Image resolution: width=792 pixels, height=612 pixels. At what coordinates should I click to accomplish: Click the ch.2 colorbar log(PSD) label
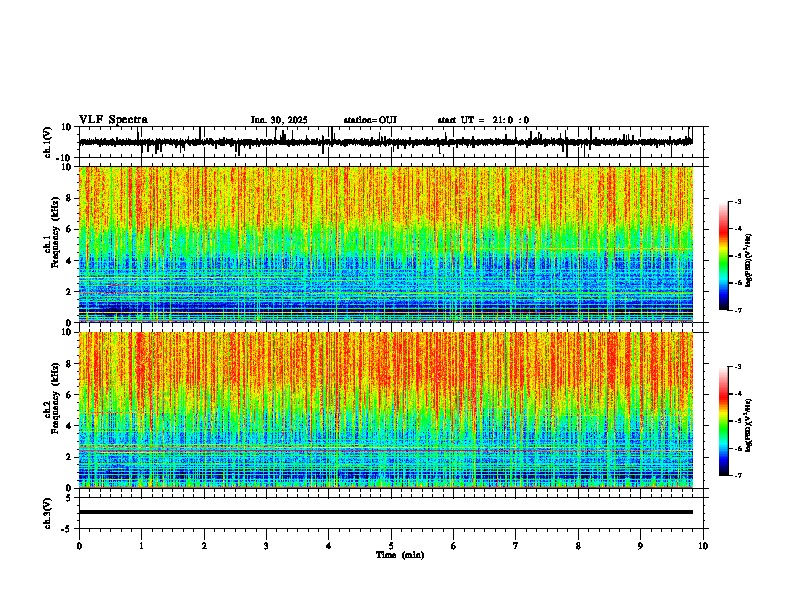(x=749, y=425)
